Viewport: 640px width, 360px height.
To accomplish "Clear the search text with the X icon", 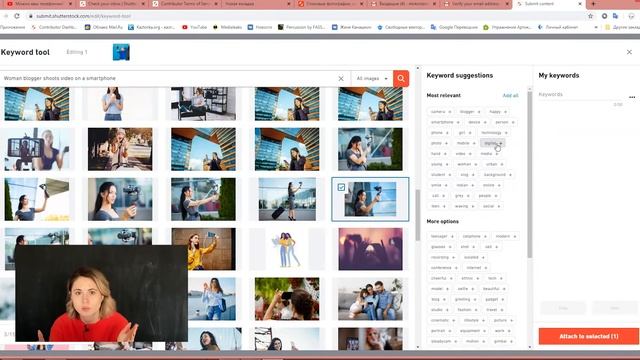I will 341,78.
